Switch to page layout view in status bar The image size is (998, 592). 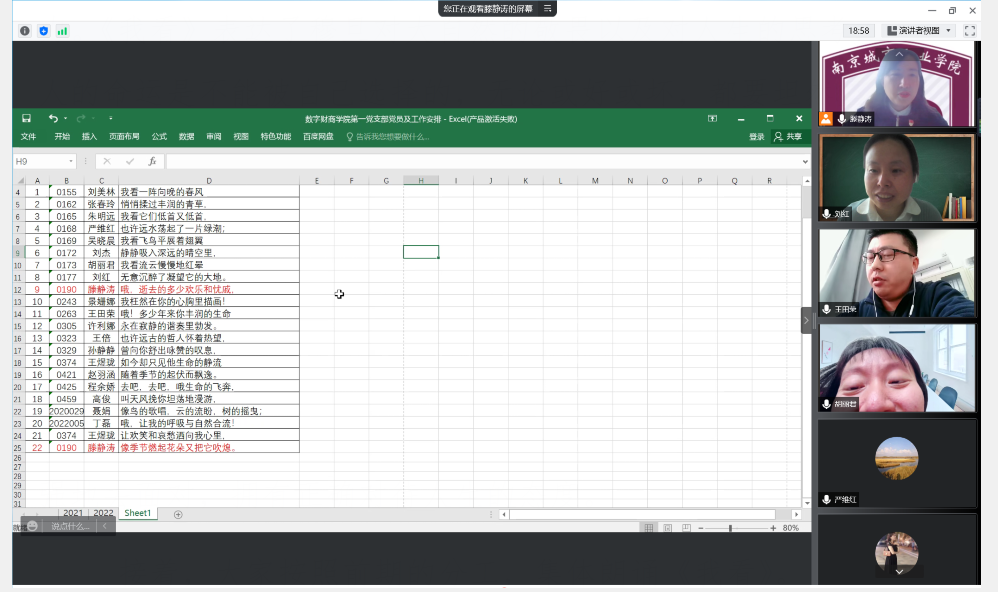click(666, 528)
